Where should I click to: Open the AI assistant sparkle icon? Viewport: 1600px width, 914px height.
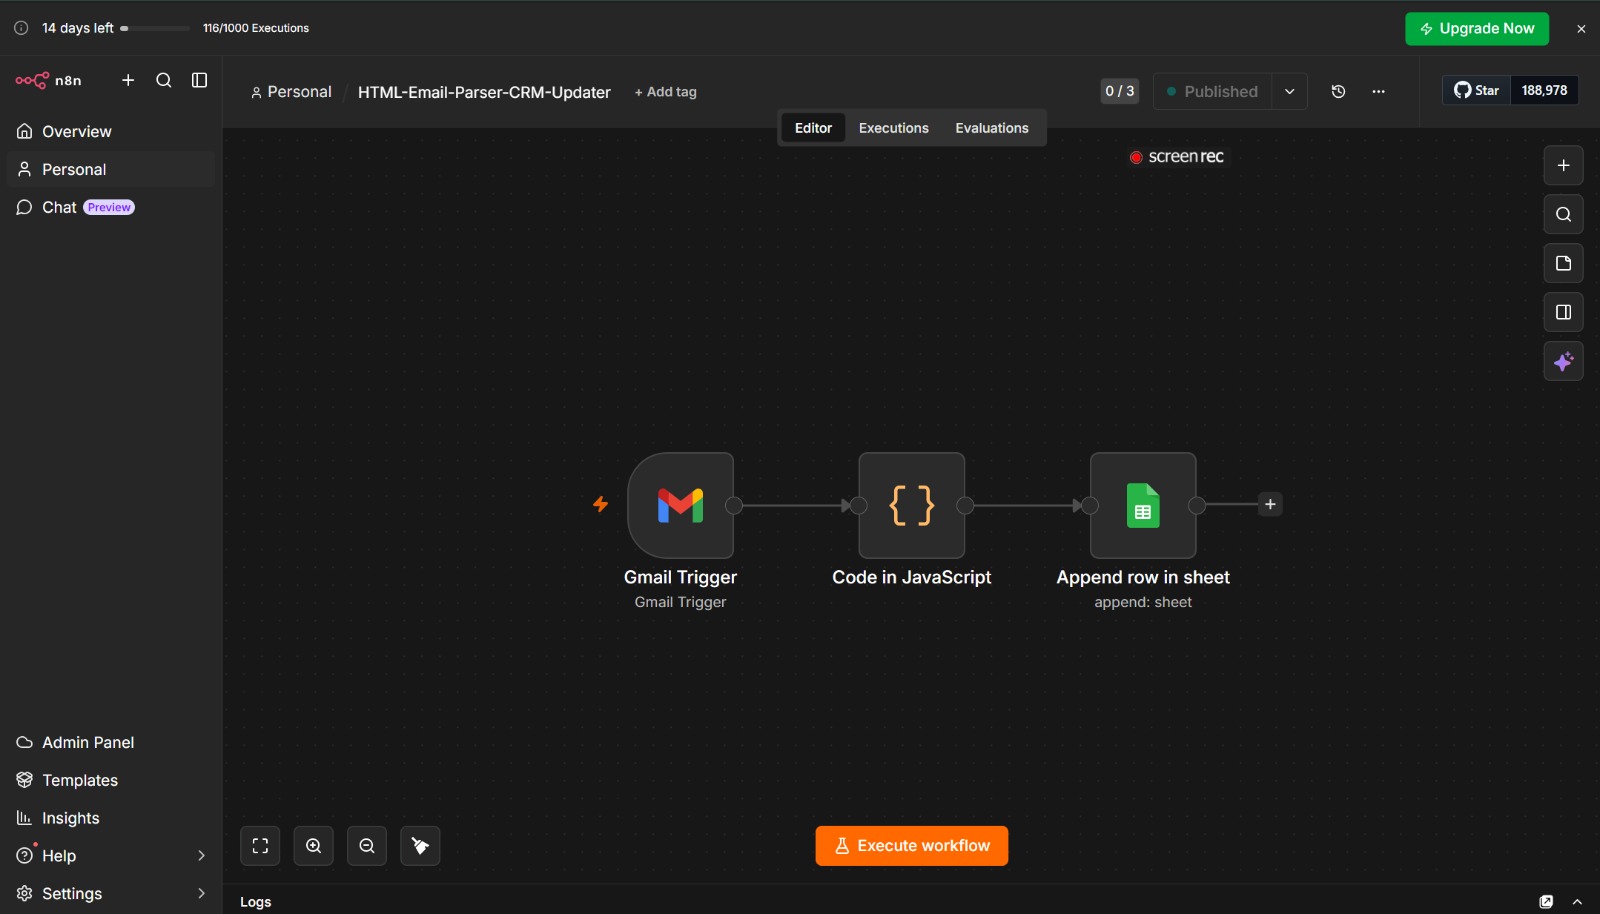point(1563,361)
